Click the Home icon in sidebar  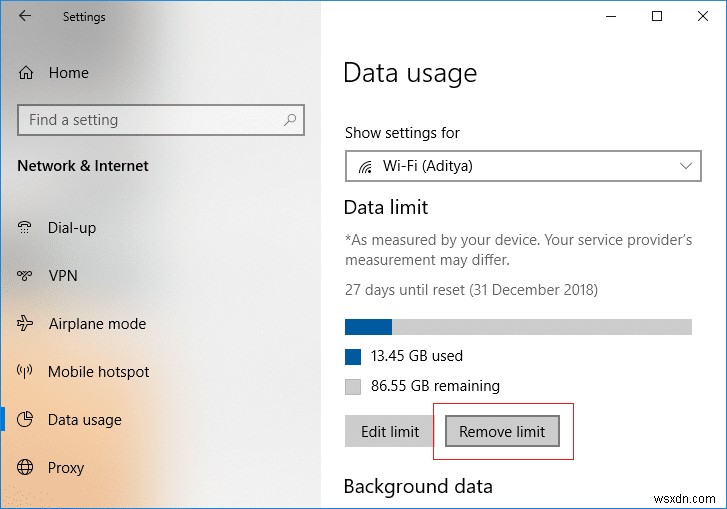[x=26, y=73]
